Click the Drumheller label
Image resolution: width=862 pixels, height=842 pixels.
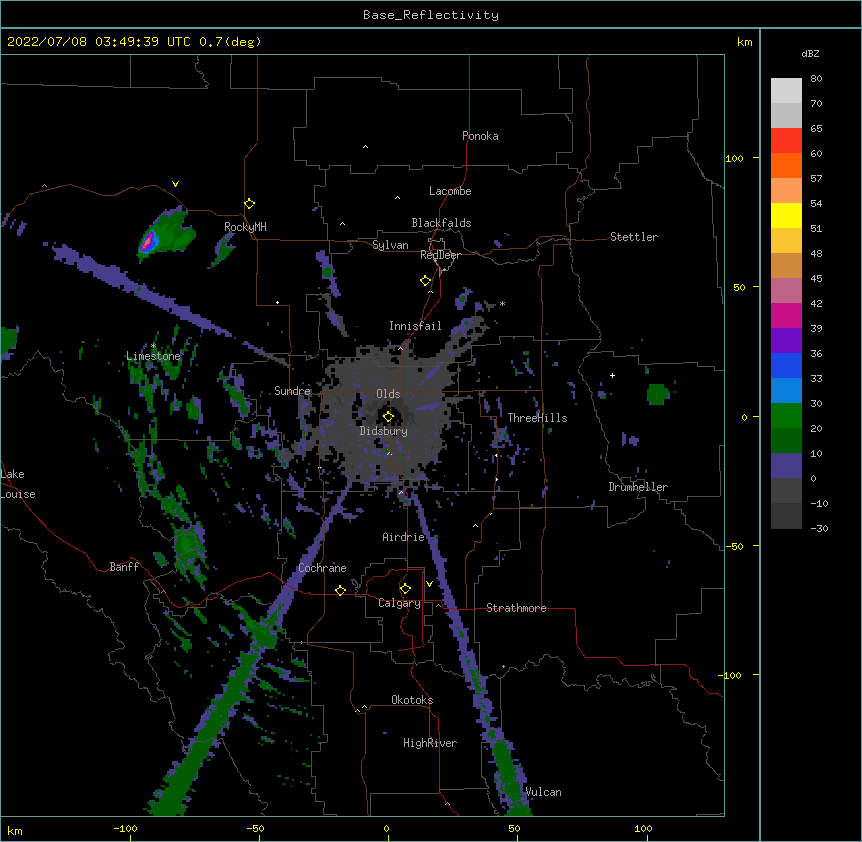pyautogui.click(x=638, y=487)
